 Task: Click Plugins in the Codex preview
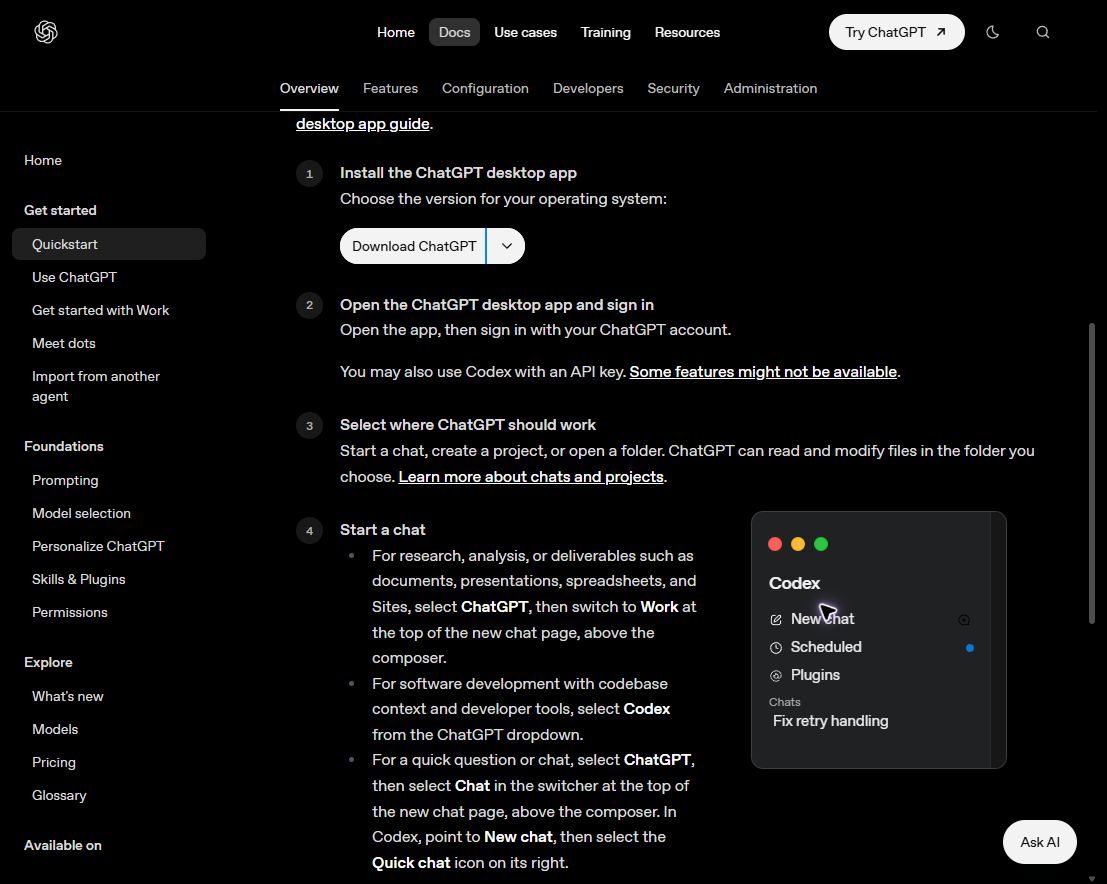(x=815, y=675)
